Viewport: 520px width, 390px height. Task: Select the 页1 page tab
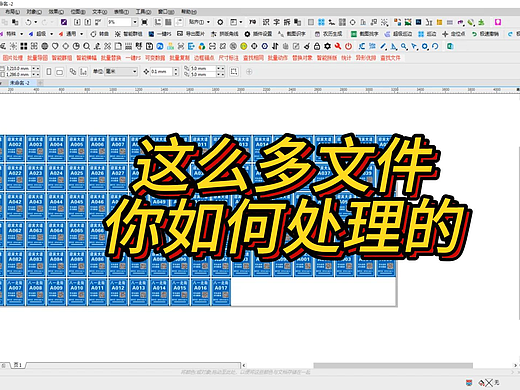18,365
